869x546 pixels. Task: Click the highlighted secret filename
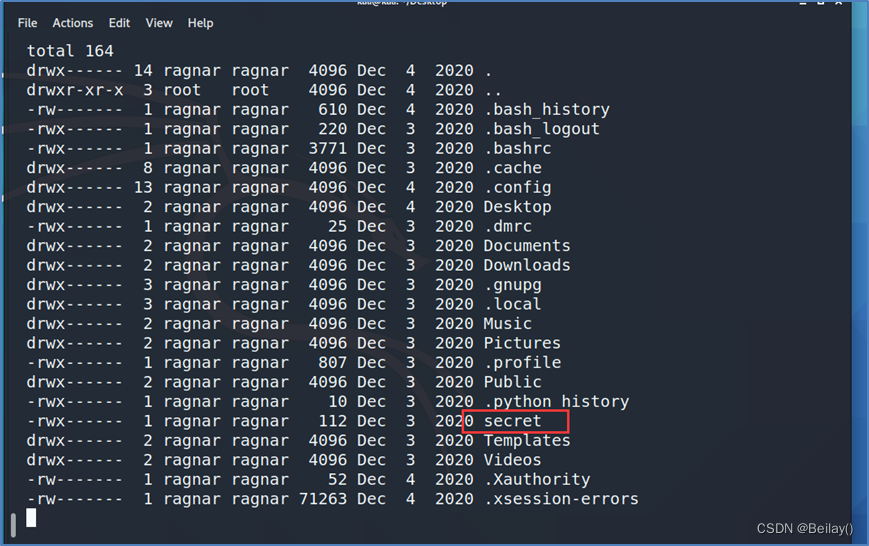pyautogui.click(x=513, y=421)
